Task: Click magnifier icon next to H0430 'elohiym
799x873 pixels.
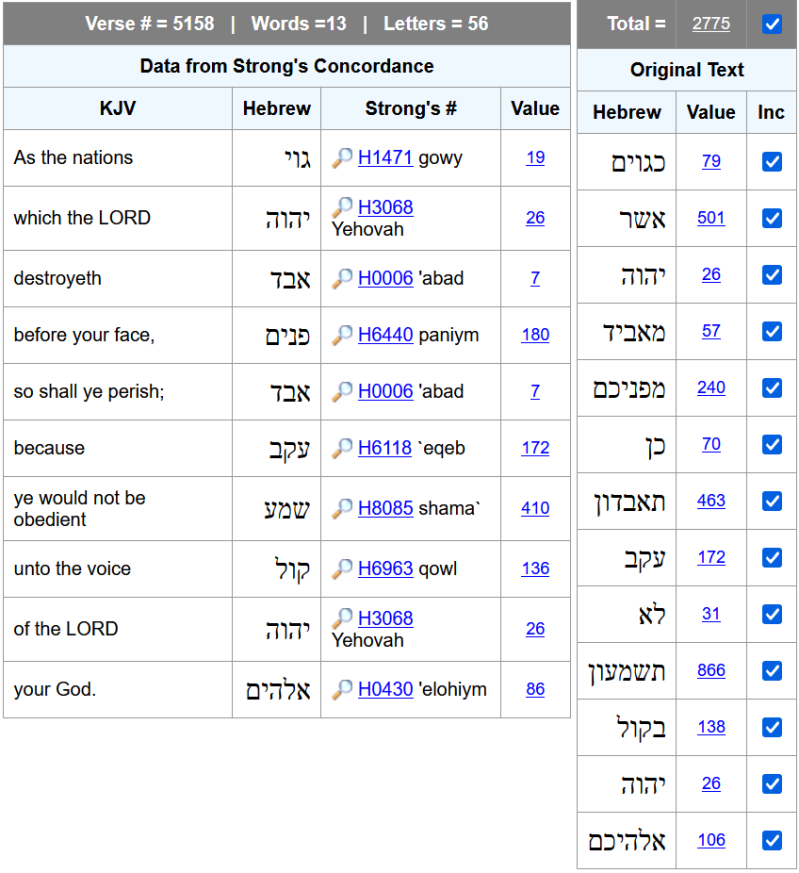Action: click(x=343, y=689)
